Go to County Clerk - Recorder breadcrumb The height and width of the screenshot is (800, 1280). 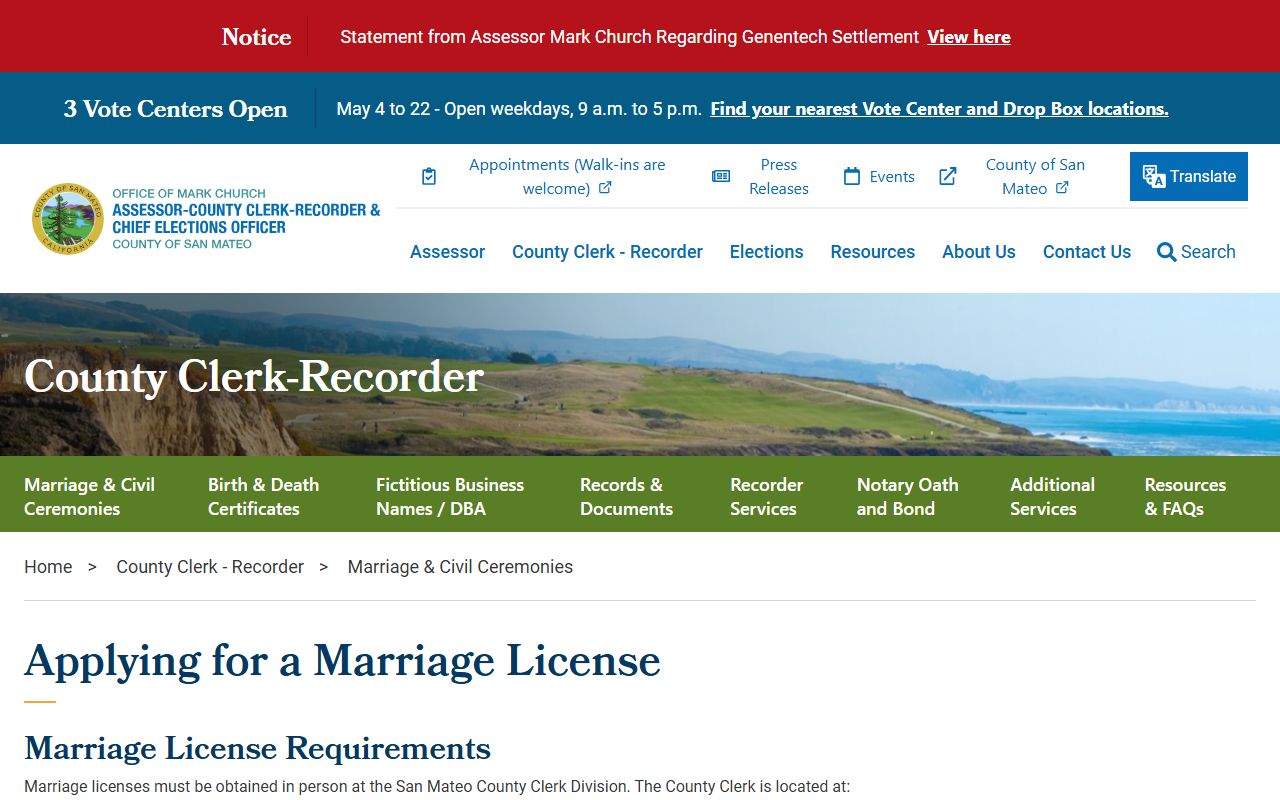210,567
